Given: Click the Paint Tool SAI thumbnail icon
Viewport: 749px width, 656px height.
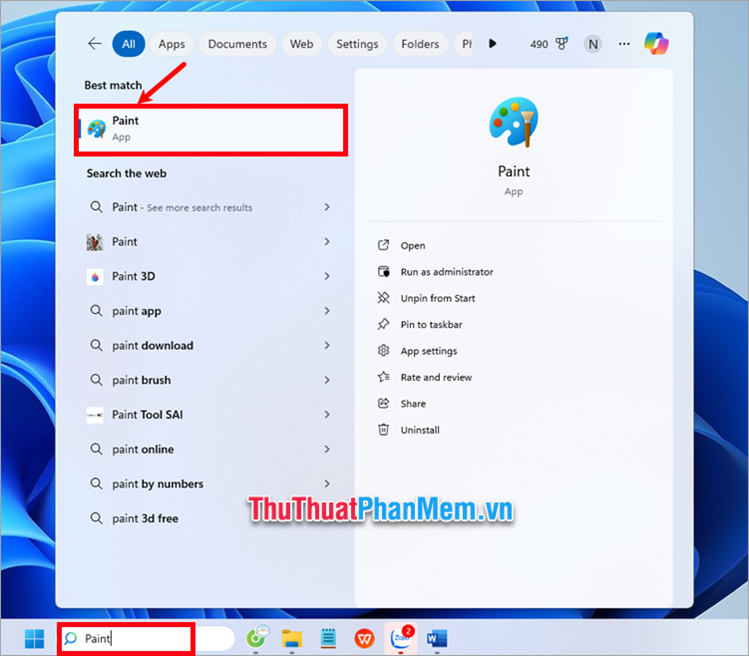Looking at the screenshot, I should (95, 415).
